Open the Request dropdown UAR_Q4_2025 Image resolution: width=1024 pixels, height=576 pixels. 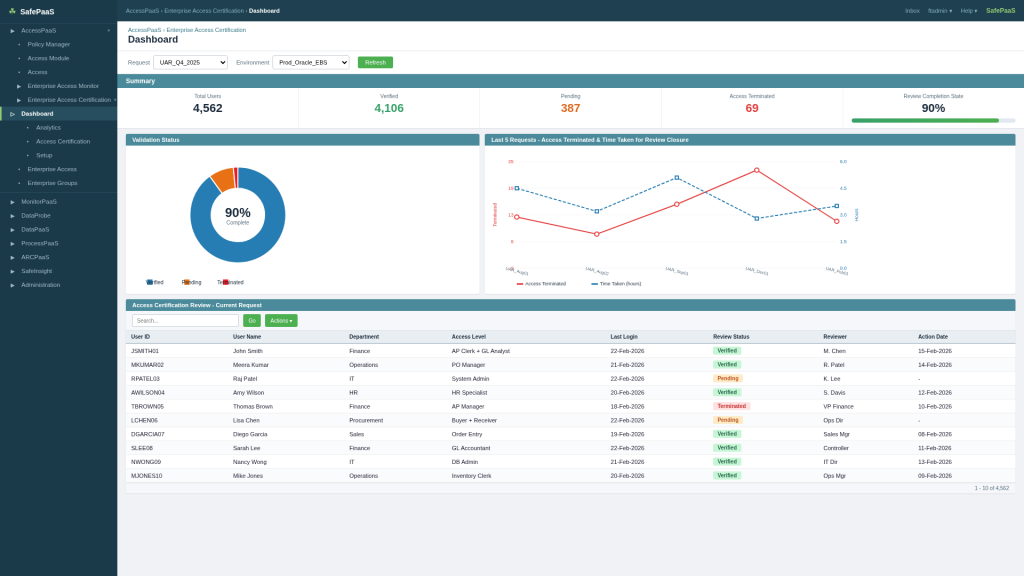[x=190, y=62]
